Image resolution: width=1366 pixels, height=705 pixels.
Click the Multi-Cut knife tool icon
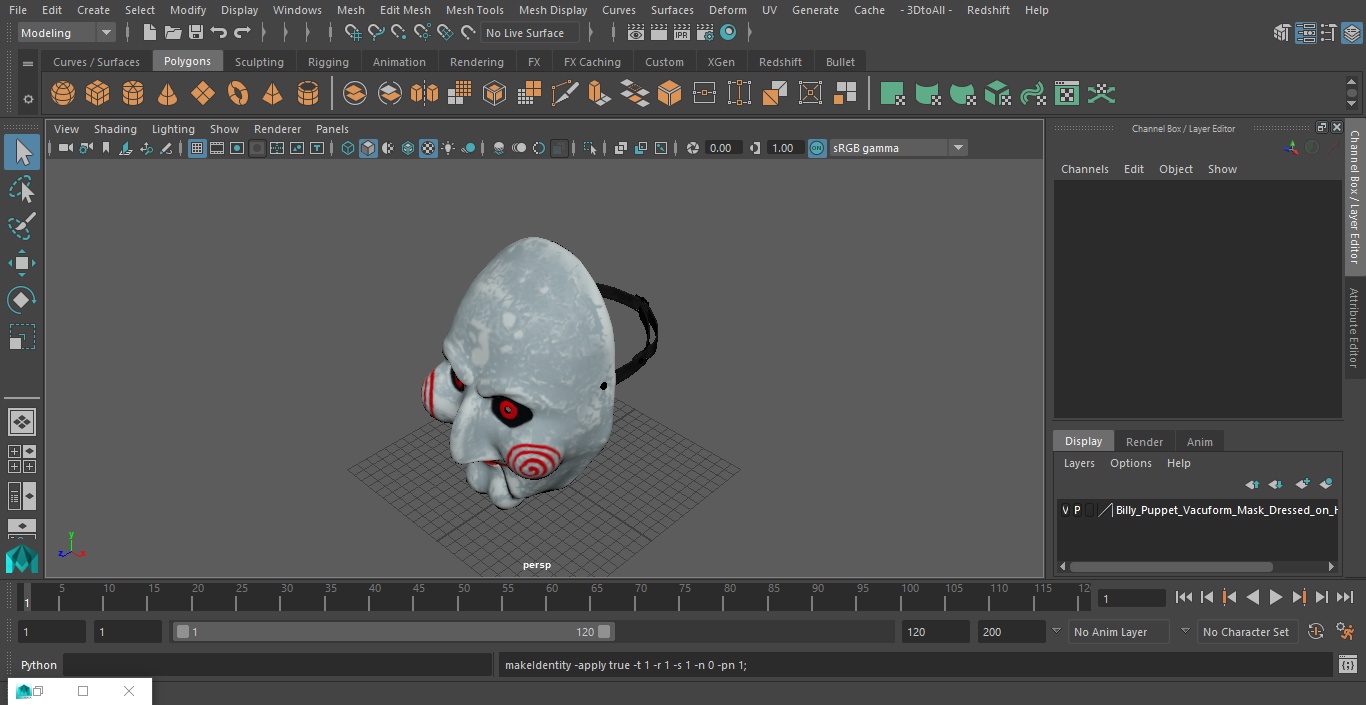click(565, 94)
